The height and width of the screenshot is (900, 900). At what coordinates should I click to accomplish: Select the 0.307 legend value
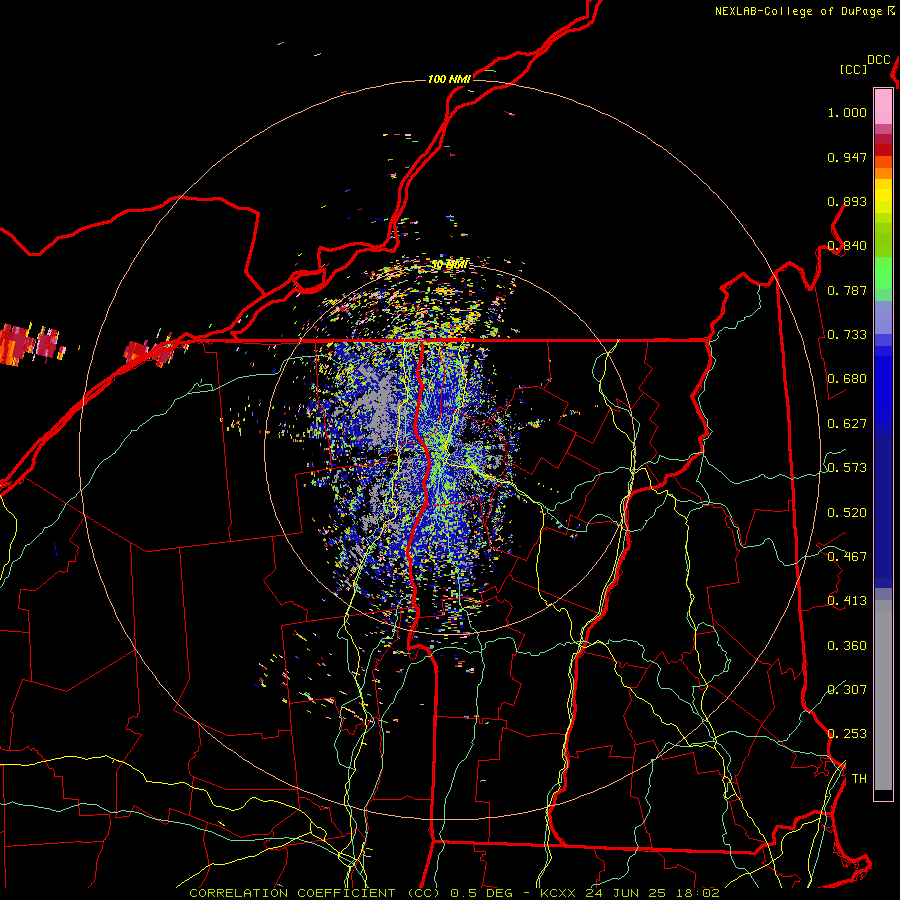tap(847, 689)
